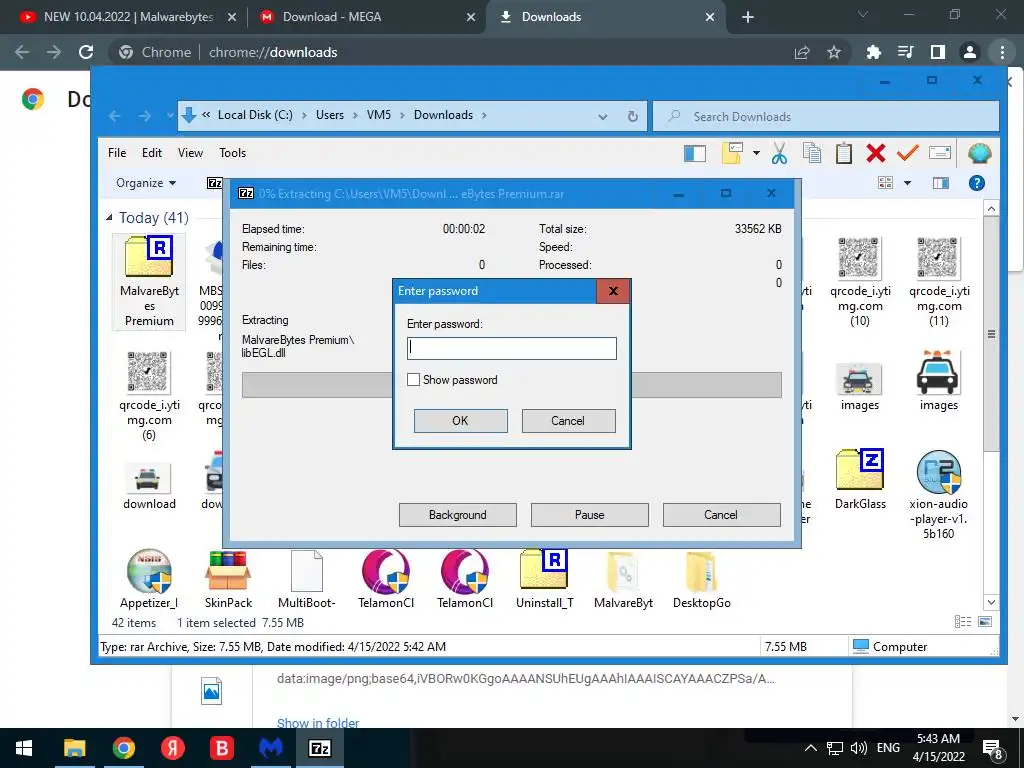The width and height of the screenshot is (1024, 768).
Task: Select the xion-audio-player installer
Action: [x=938, y=495]
